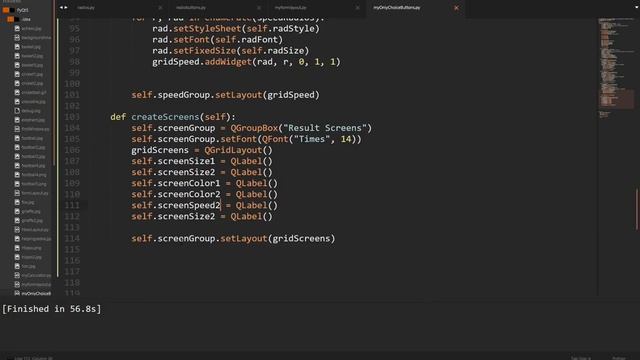Switch to the myformlayout.py tab
The image size is (640, 360).
290,8
